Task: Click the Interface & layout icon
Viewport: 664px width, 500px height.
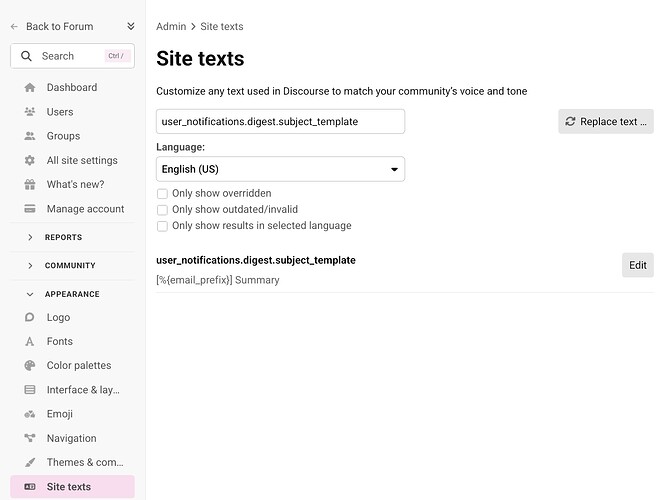Action: pyautogui.click(x=30, y=390)
